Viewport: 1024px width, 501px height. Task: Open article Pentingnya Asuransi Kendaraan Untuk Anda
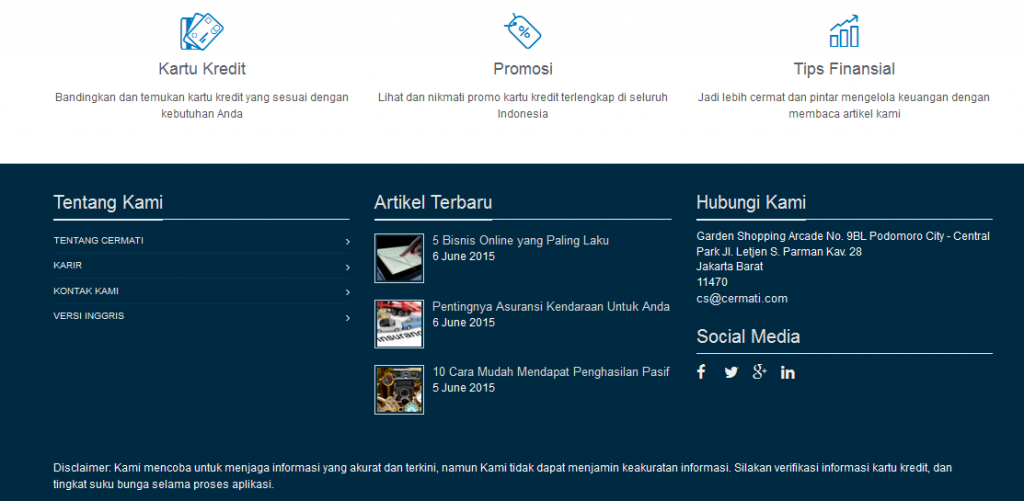(x=551, y=306)
